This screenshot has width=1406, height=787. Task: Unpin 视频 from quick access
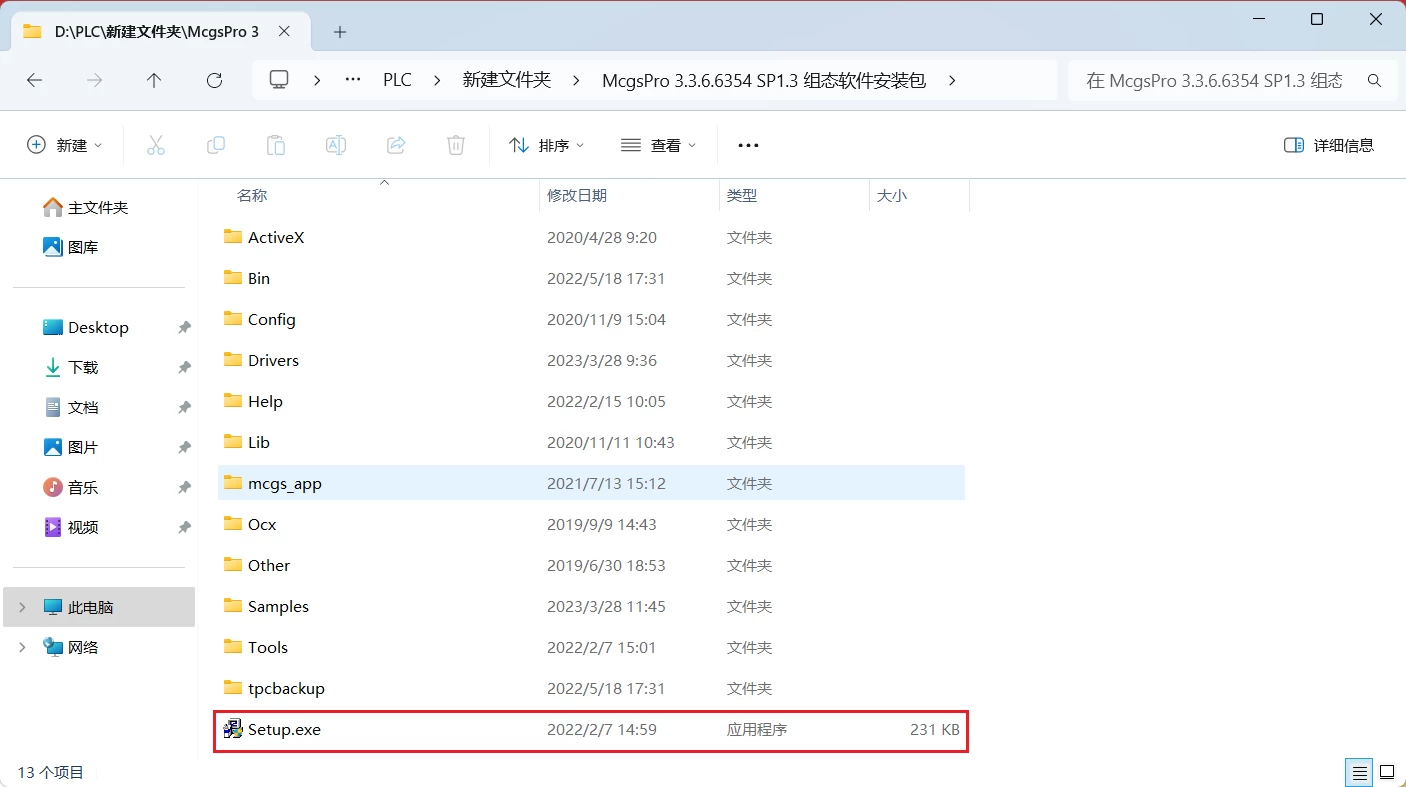(x=184, y=527)
